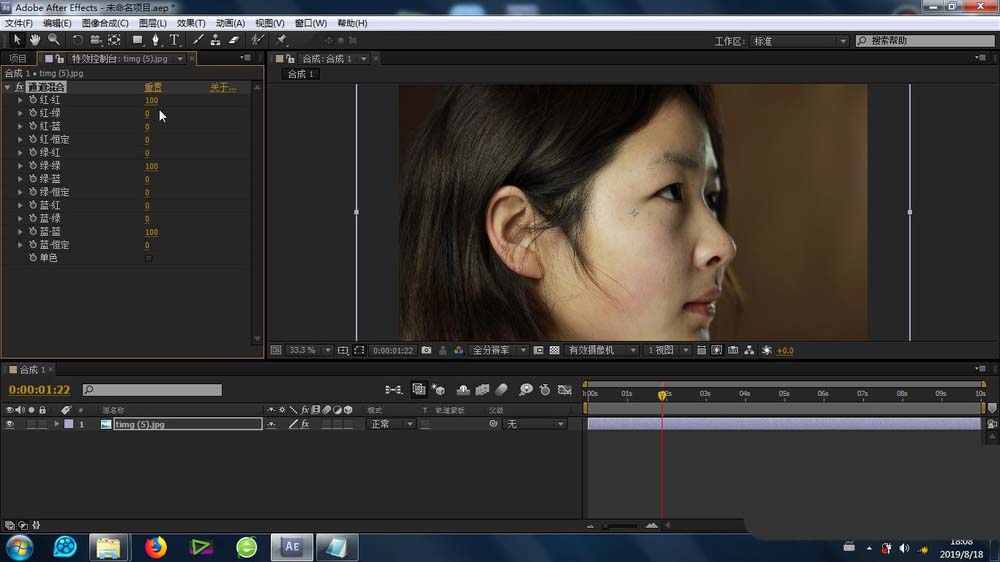Select the Eraser tool
The width and height of the screenshot is (1000, 562).
pos(233,40)
